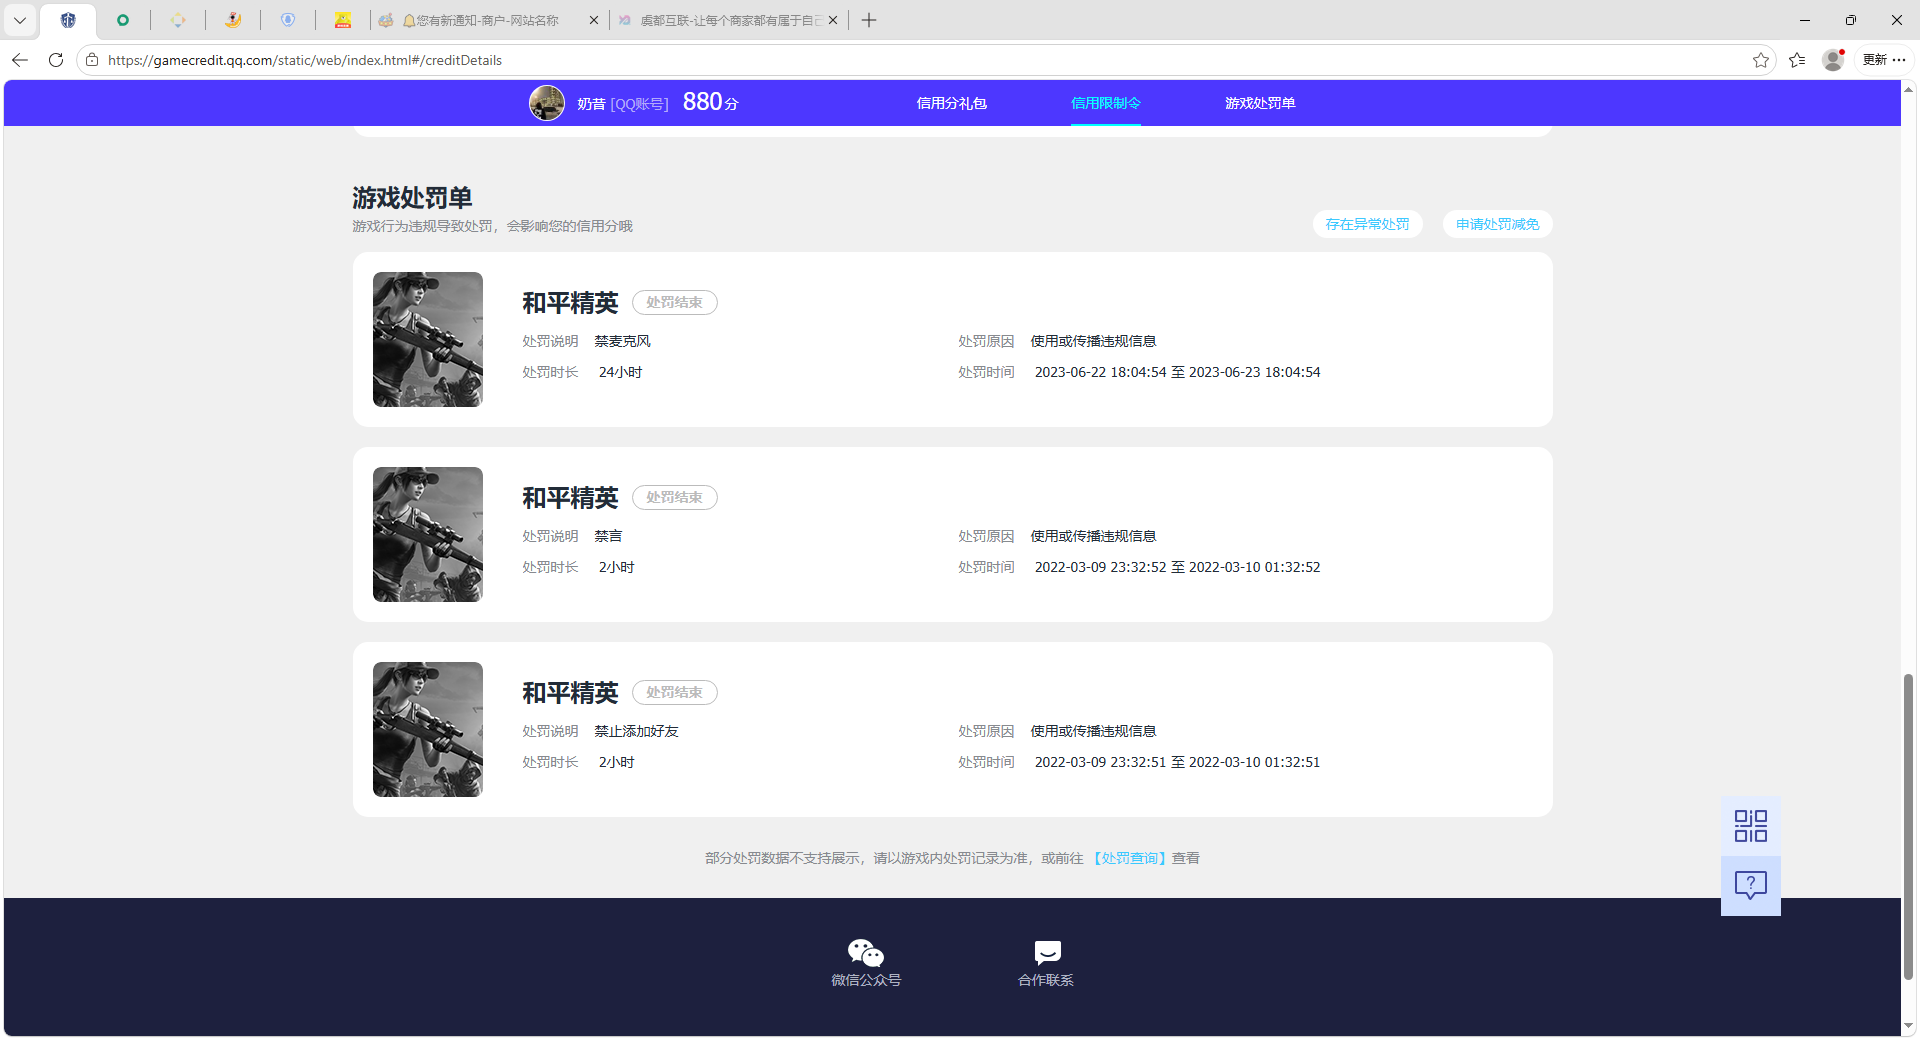Open the browser profile avatar
This screenshot has width=1920, height=1040.
point(1833,60)
